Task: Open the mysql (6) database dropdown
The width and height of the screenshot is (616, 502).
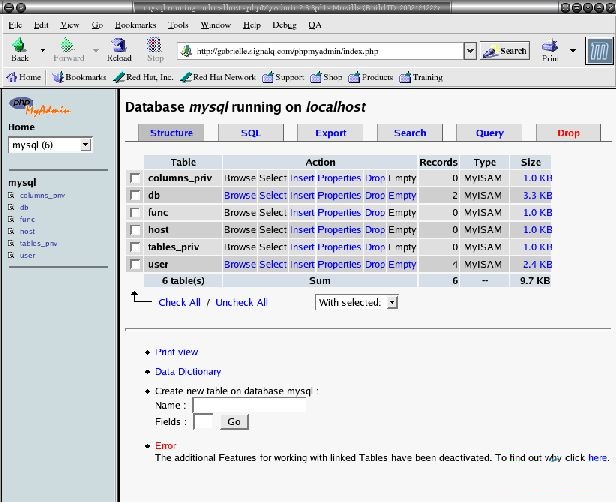Action: 50,145
